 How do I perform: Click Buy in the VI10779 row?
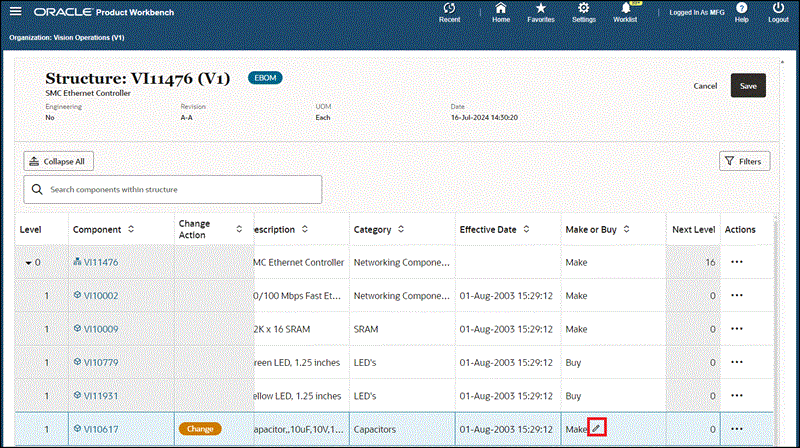[573, 363]
